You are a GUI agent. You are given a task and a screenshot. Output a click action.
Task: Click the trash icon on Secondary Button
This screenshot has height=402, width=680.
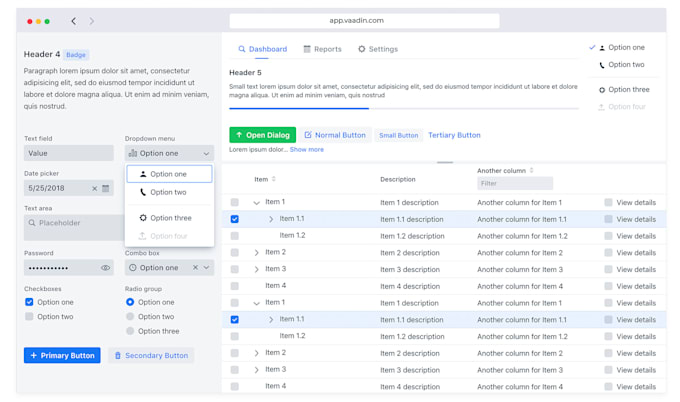pyautogui.click(x=118, y=356)
